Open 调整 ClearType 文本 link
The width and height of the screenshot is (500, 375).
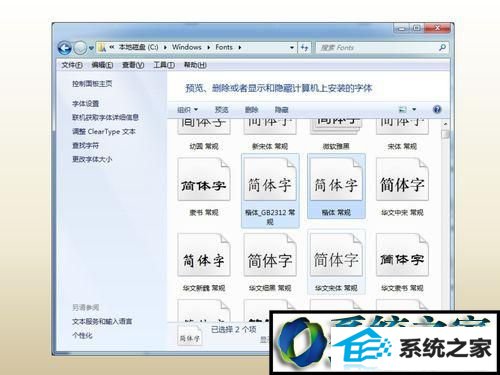point(104,132)
